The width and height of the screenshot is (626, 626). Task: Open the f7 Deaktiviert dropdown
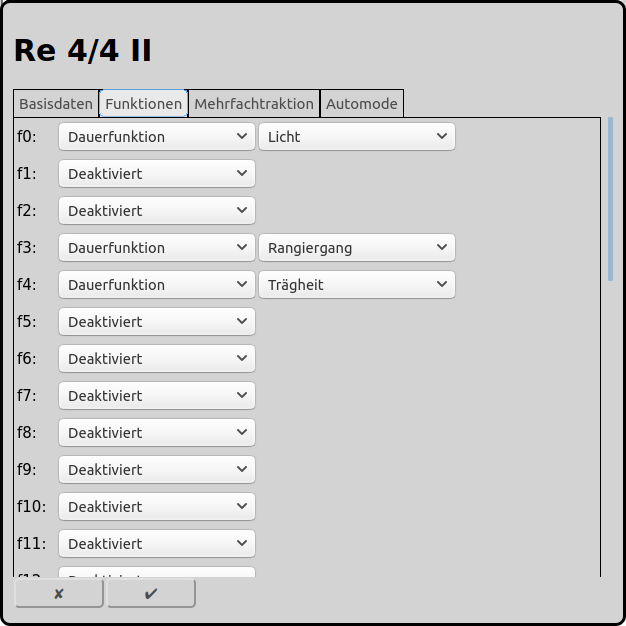tap(157, 396)
